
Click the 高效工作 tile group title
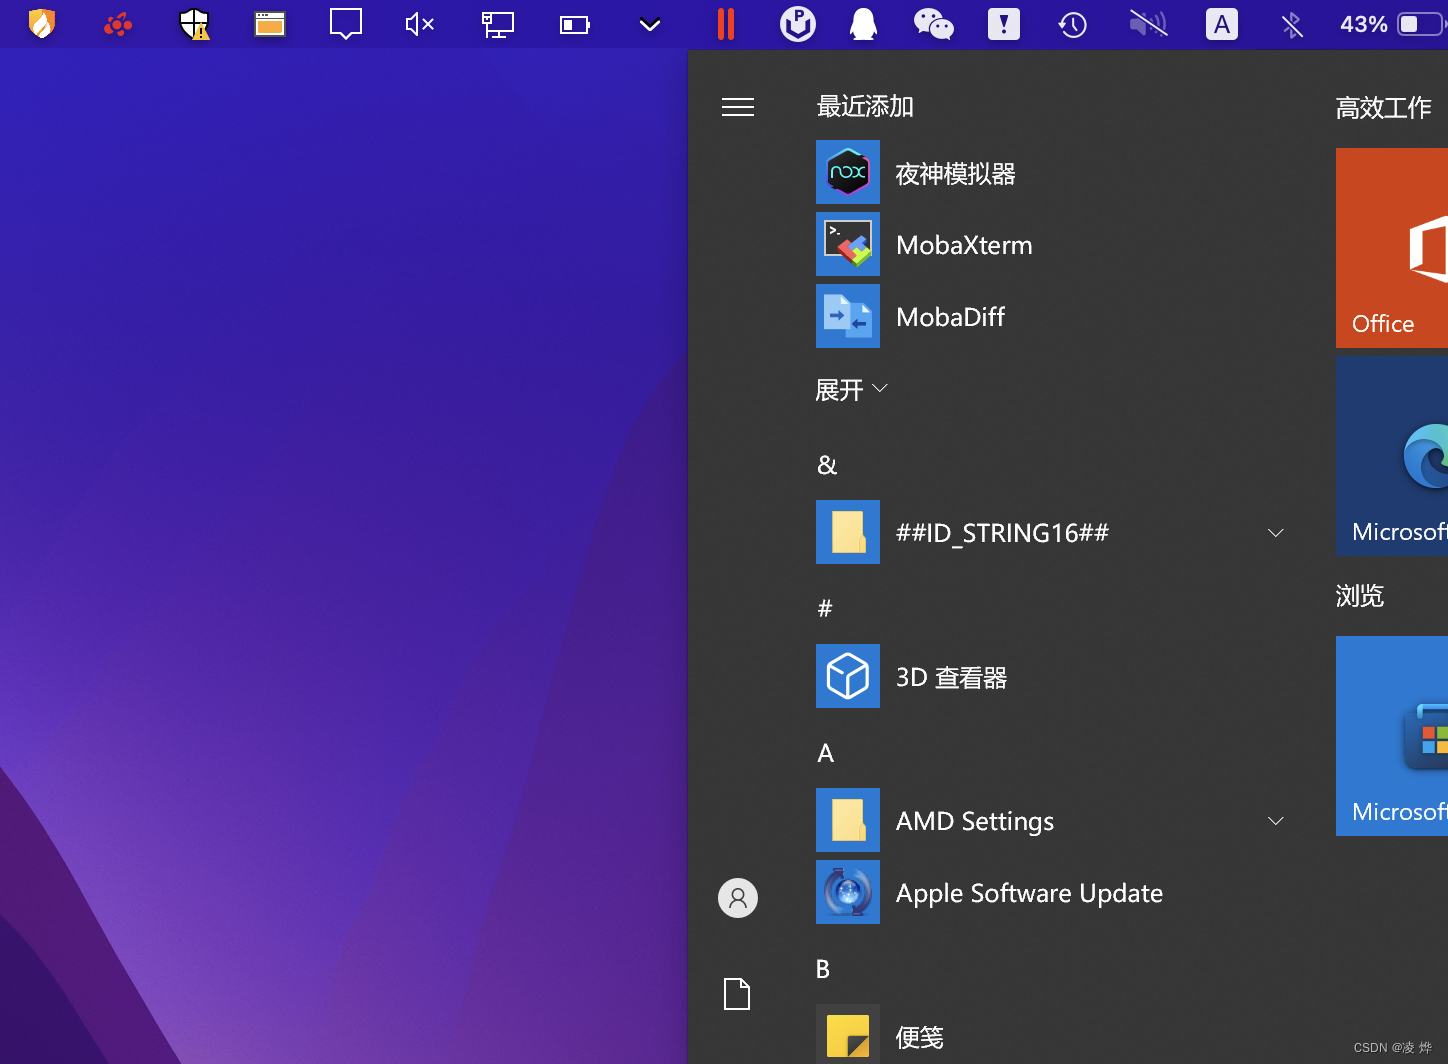tap(1384, 107)
